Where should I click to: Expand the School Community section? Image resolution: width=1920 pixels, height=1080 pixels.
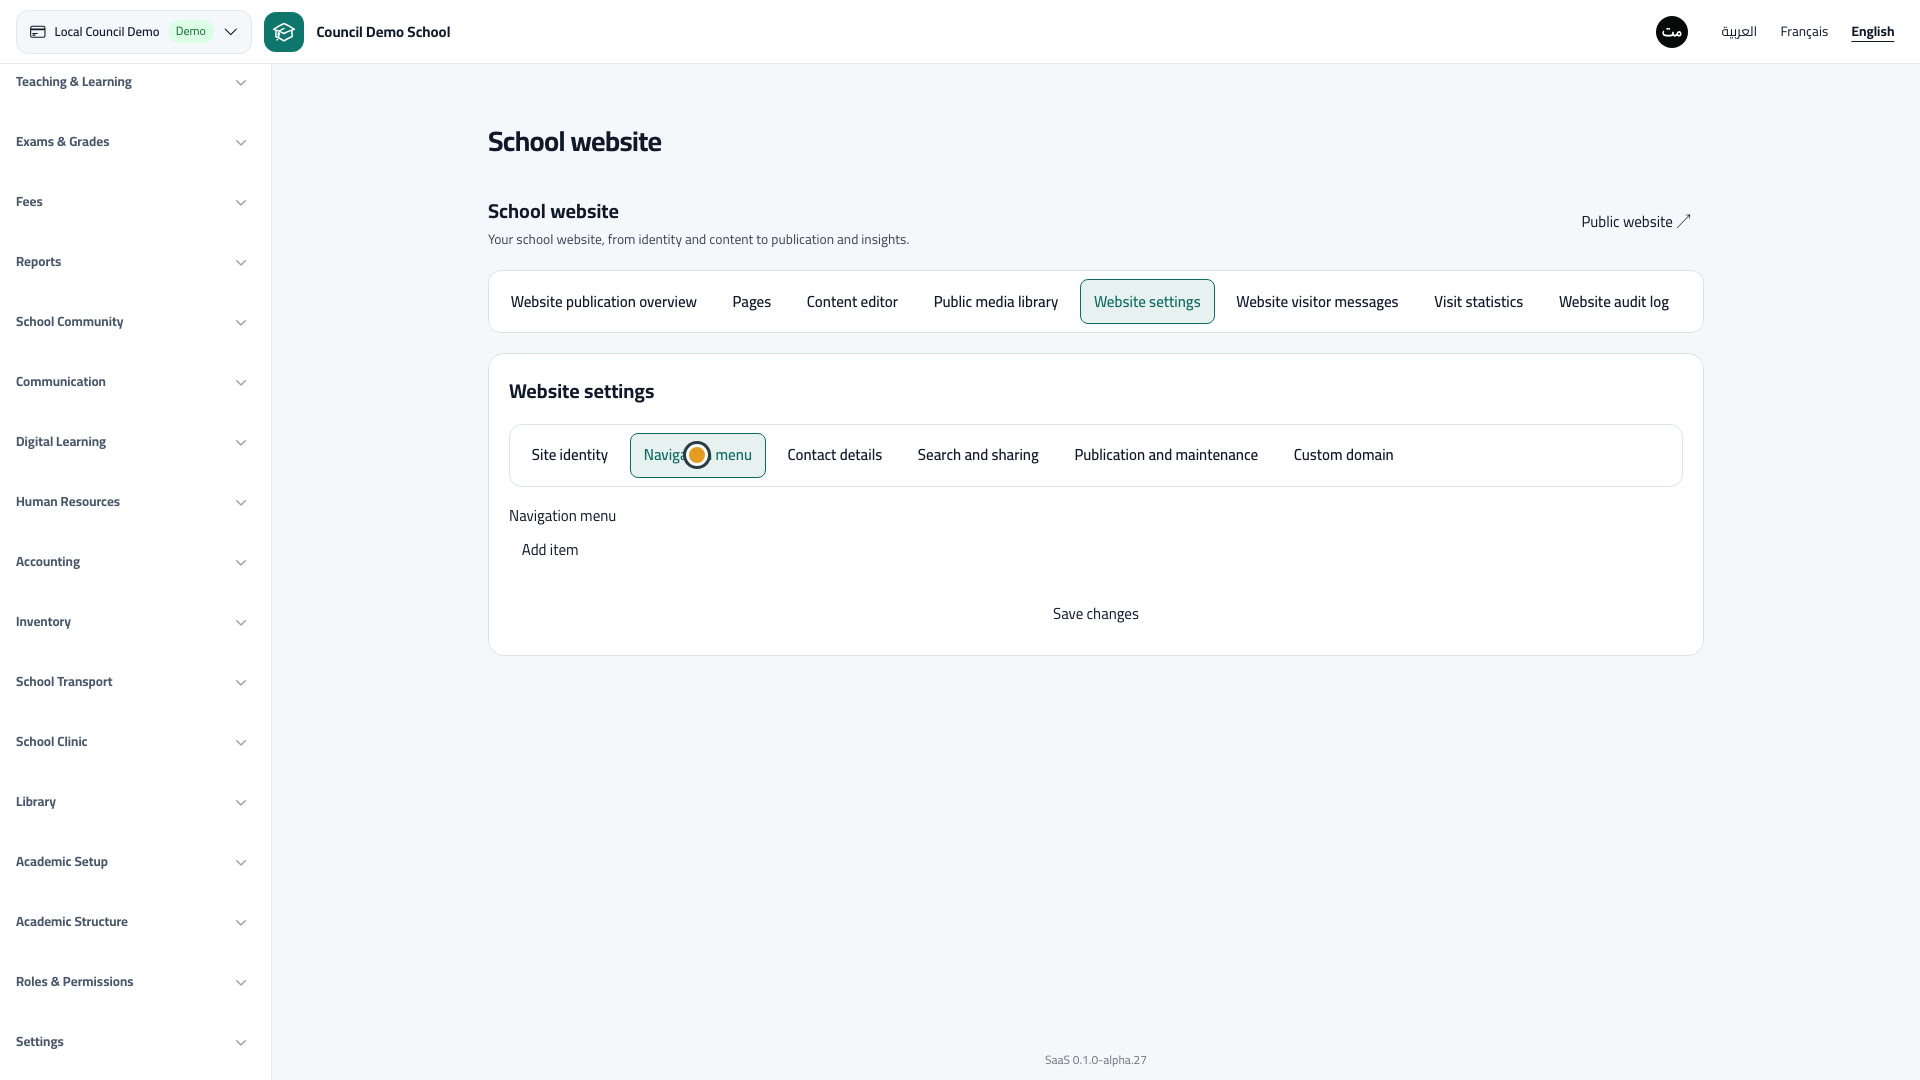click(x=131, y=322)
